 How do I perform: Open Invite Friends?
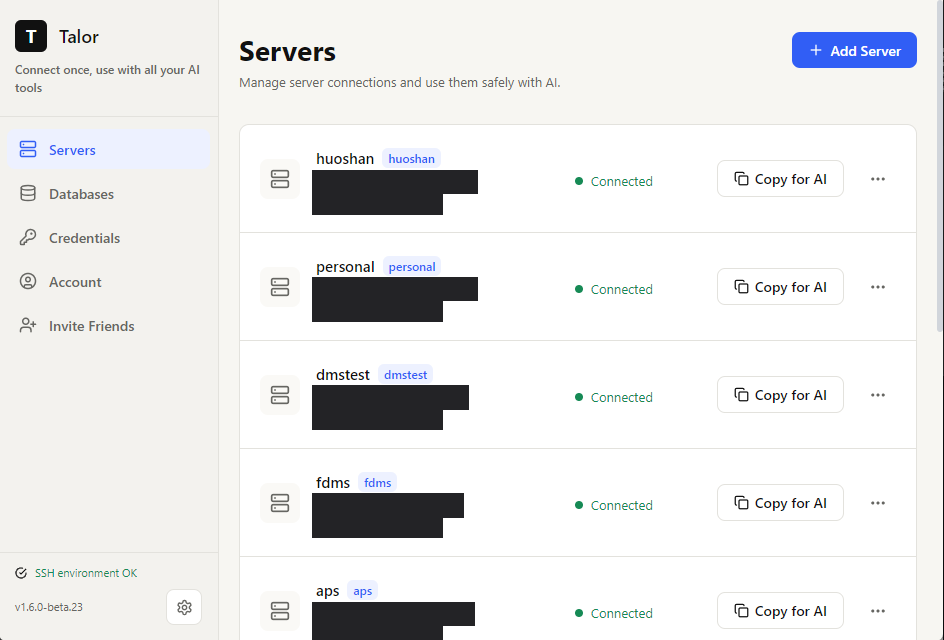[x=108, y=326]
